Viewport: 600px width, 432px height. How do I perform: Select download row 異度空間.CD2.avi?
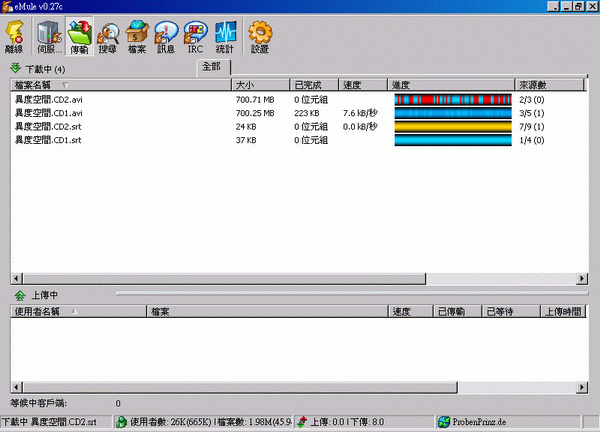300,100
